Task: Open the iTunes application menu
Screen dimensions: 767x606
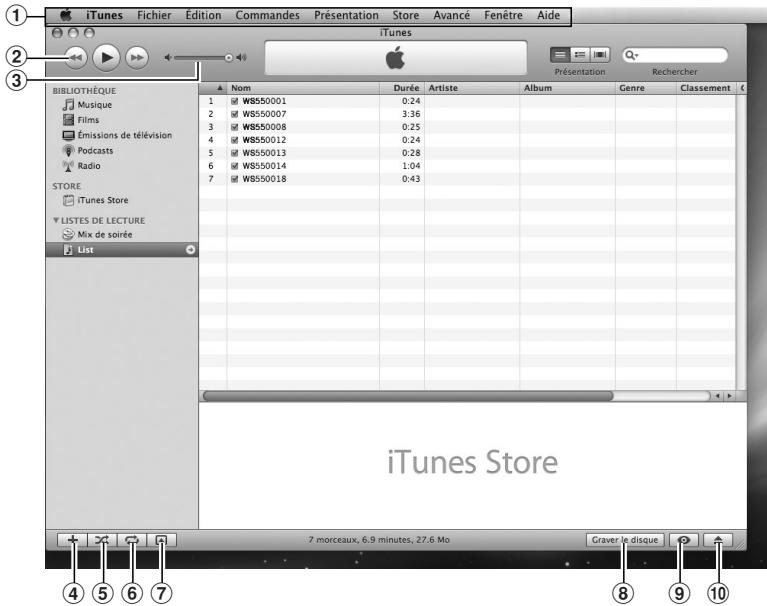Action: 104,15
